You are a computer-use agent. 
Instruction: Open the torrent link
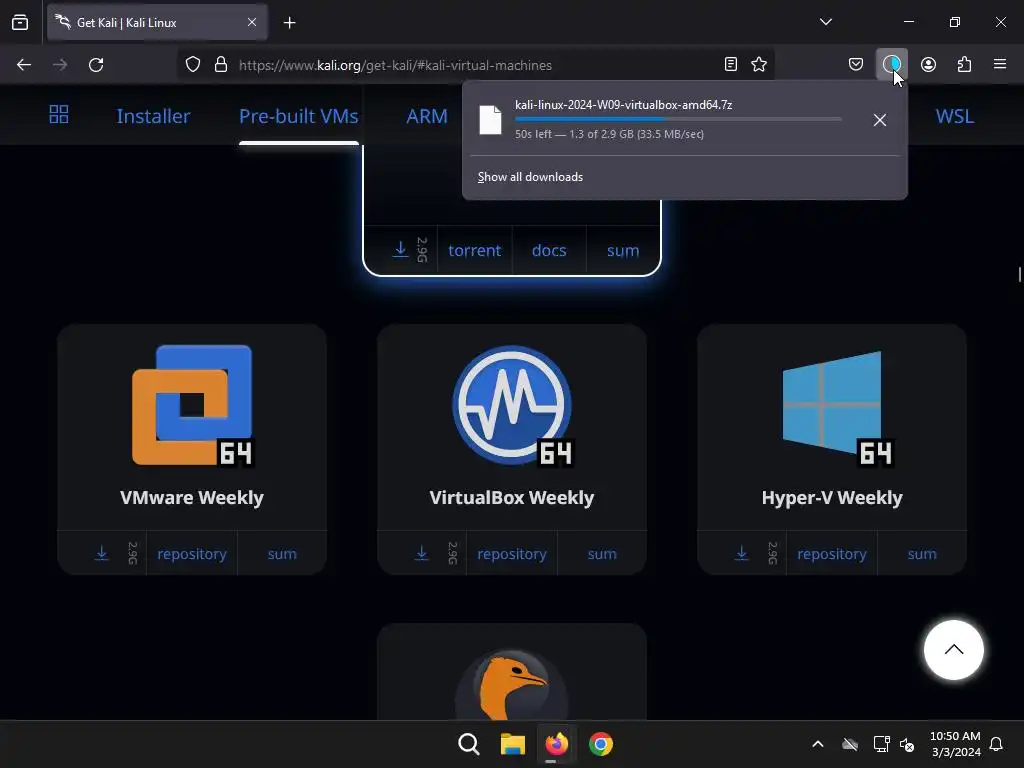474,251
